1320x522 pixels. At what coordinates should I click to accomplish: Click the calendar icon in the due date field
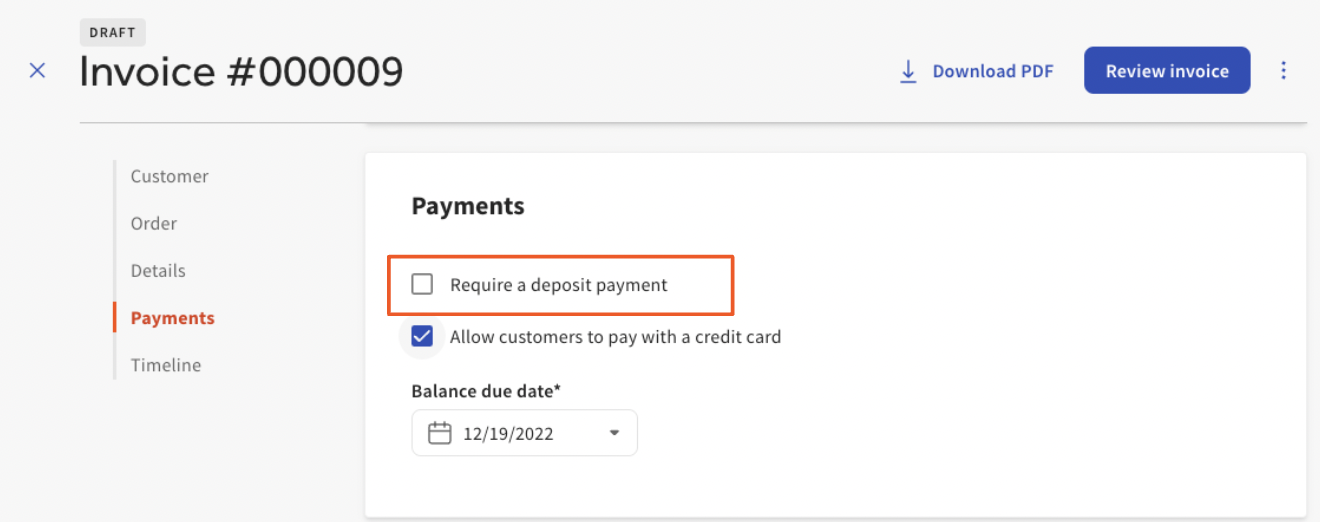point(439,433)
